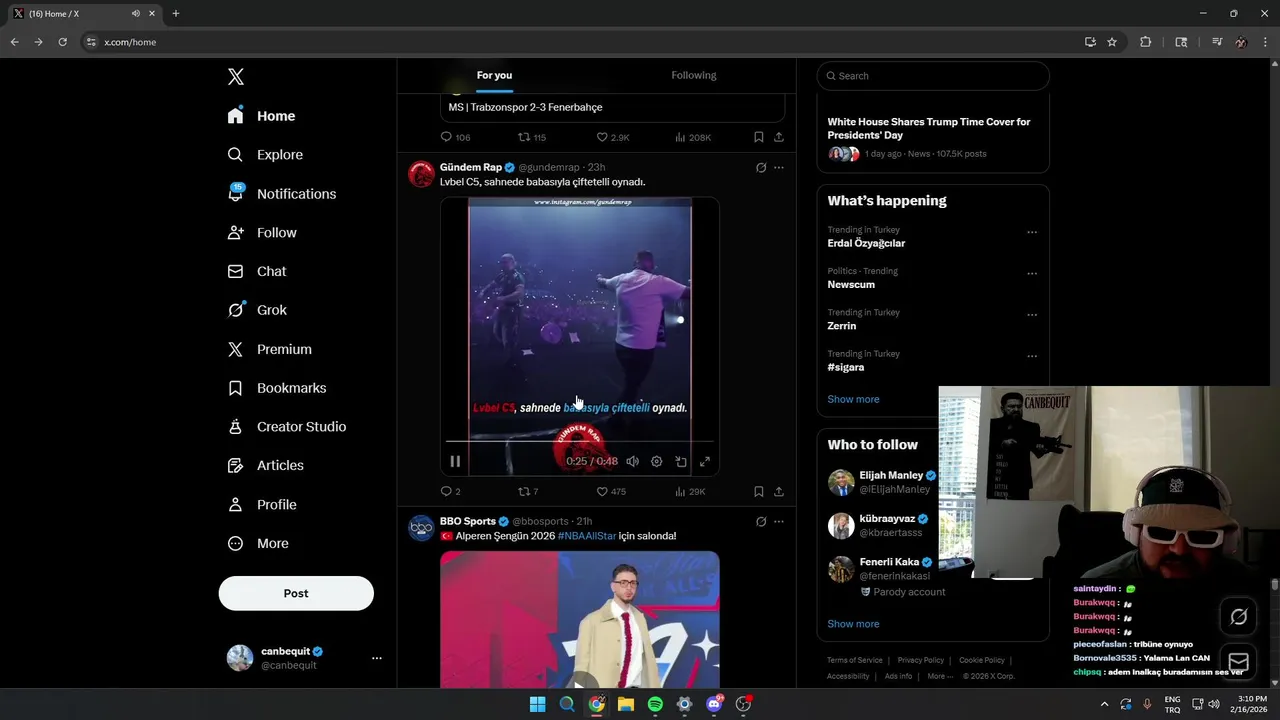Open Spotify from the taskbar
Image resolution: width=1280 pixels, height=720 pixels.
pos(655,704)
